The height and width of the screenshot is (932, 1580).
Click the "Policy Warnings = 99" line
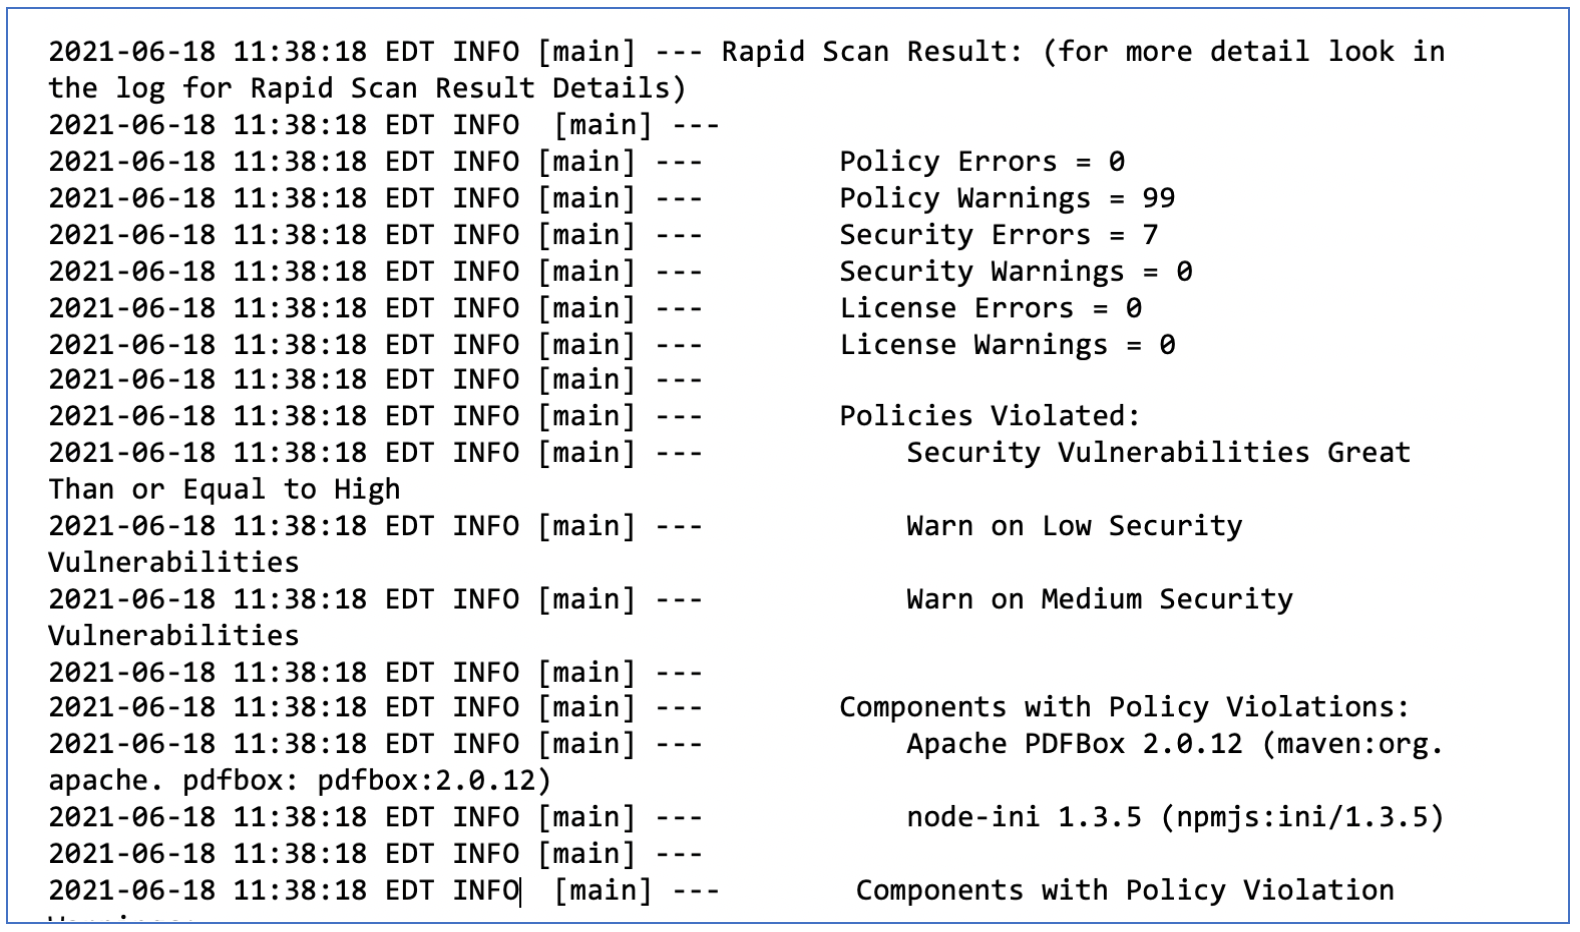(x=1006, y=198)
